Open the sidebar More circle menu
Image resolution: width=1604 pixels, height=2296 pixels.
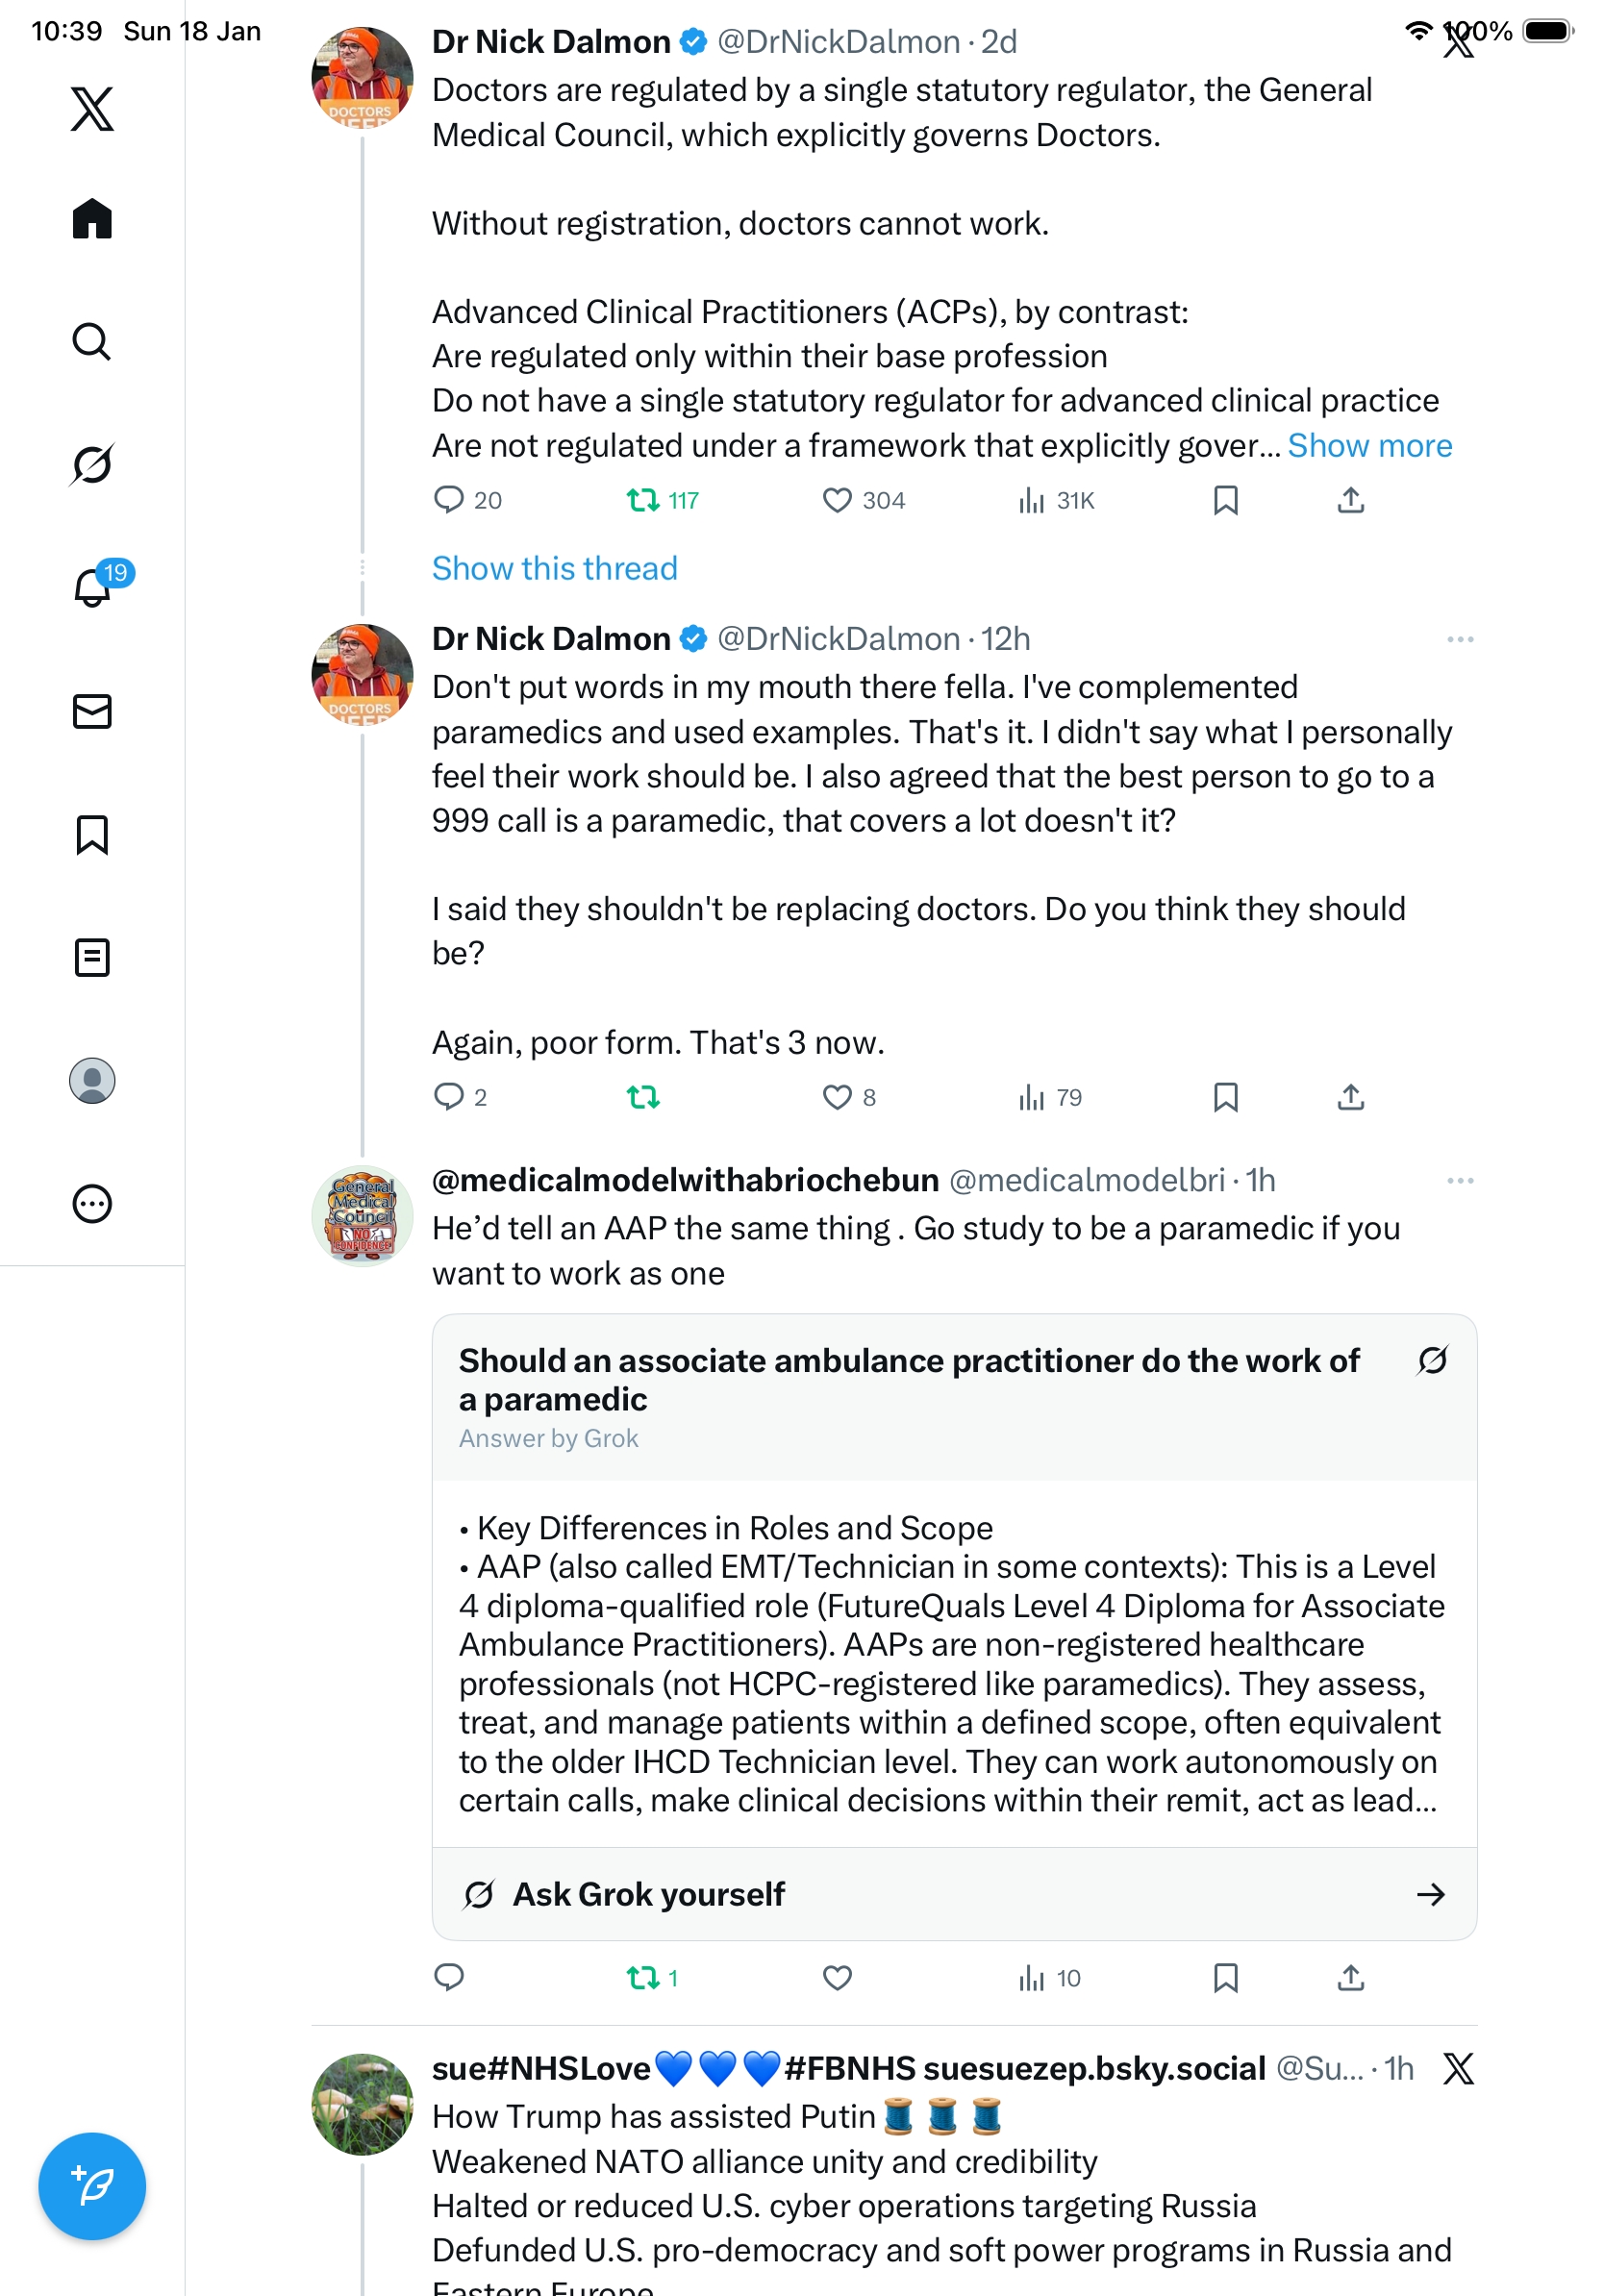click(x=92, y=1204)
